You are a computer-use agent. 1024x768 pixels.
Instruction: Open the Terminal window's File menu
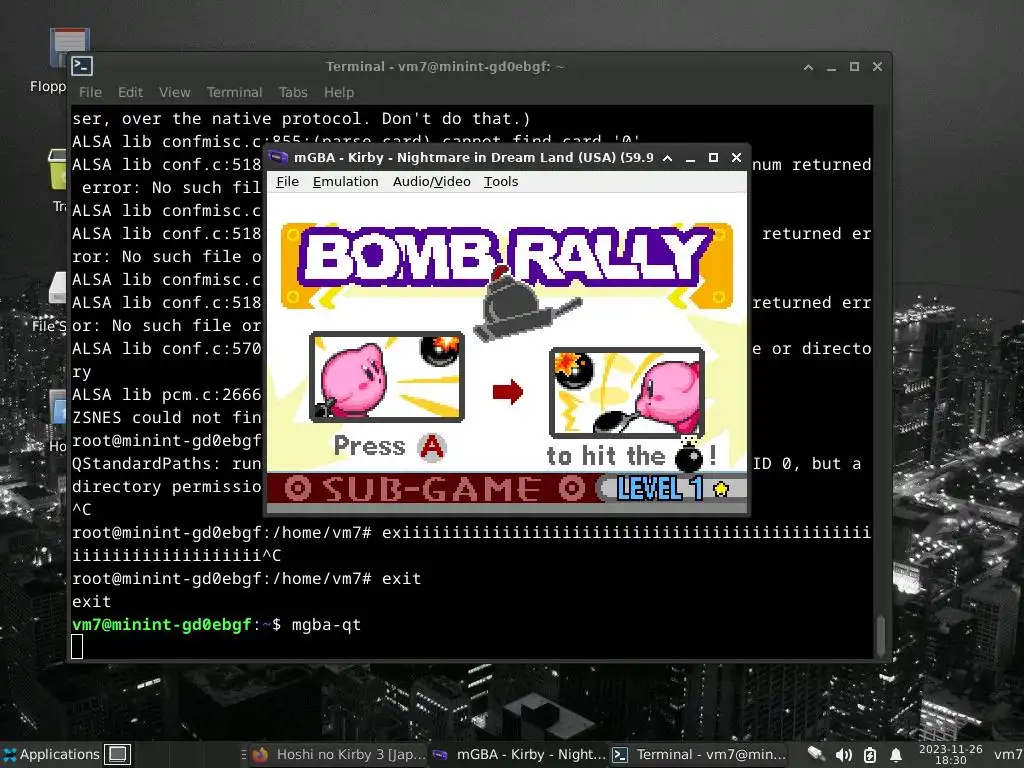click(x=90, y=92)
